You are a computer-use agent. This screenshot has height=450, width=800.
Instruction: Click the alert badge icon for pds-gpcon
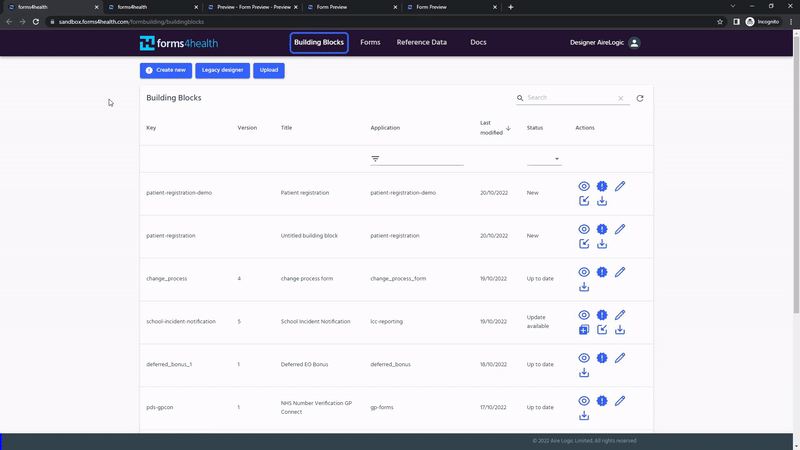[602, 401]
